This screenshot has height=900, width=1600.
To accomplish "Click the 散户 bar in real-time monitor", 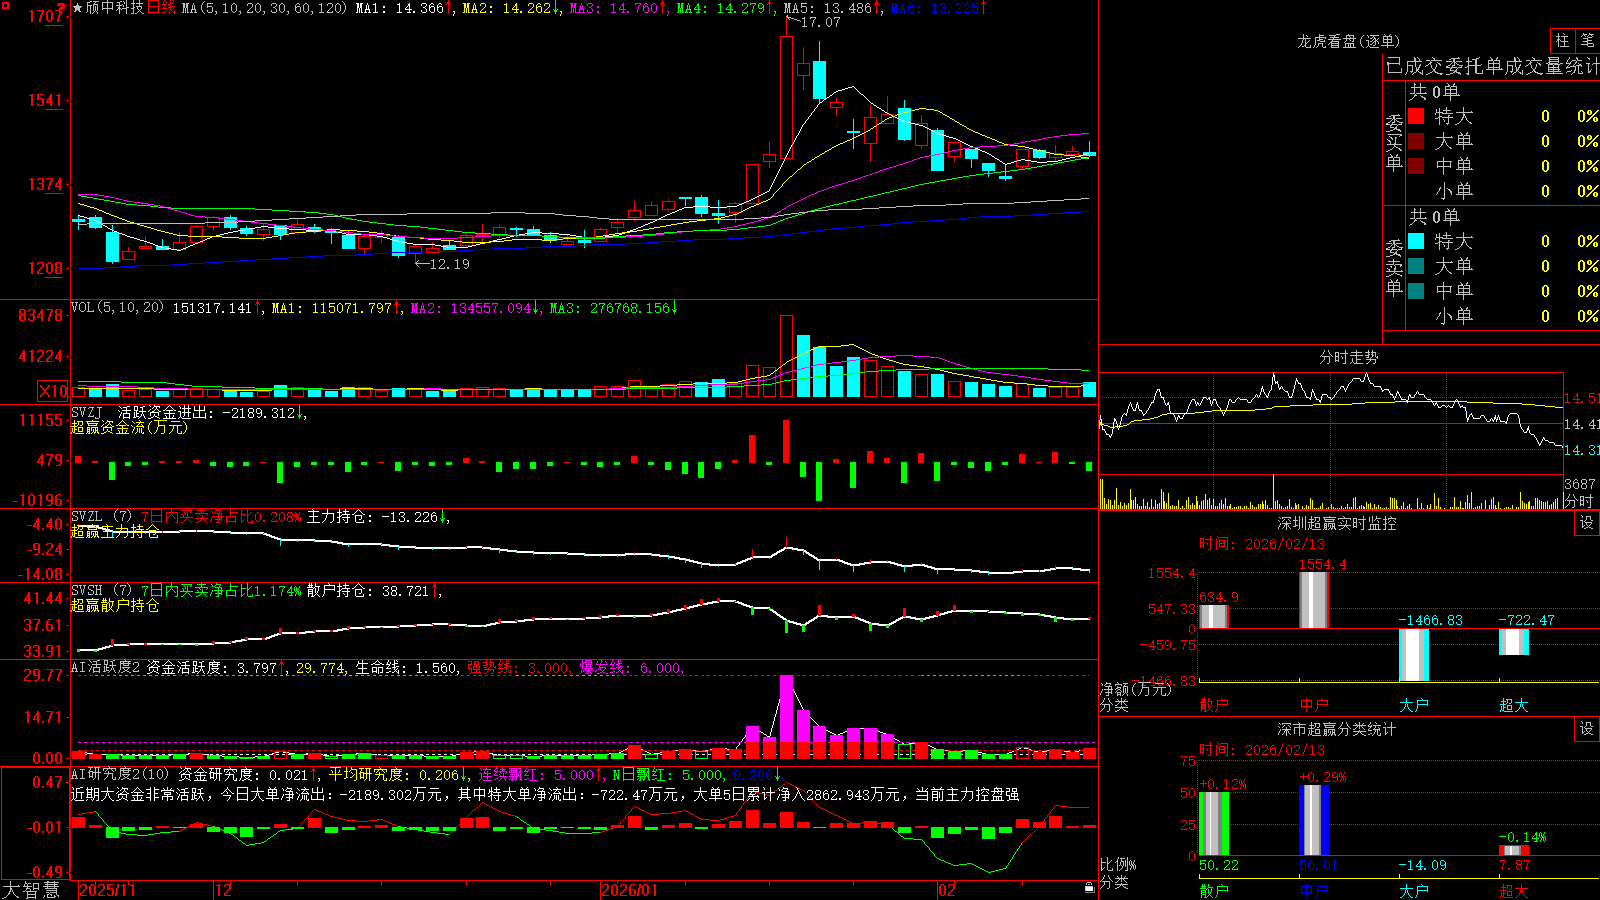I will point(1214,616).
